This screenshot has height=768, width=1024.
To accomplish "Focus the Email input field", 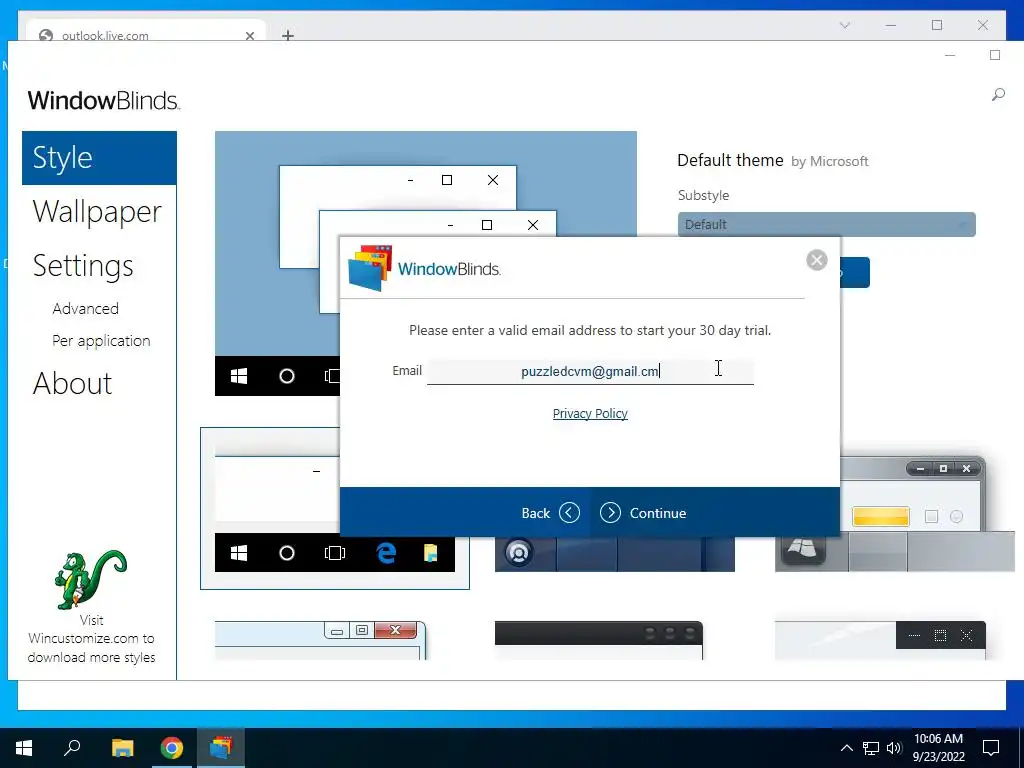I will (x=590, y=371).
